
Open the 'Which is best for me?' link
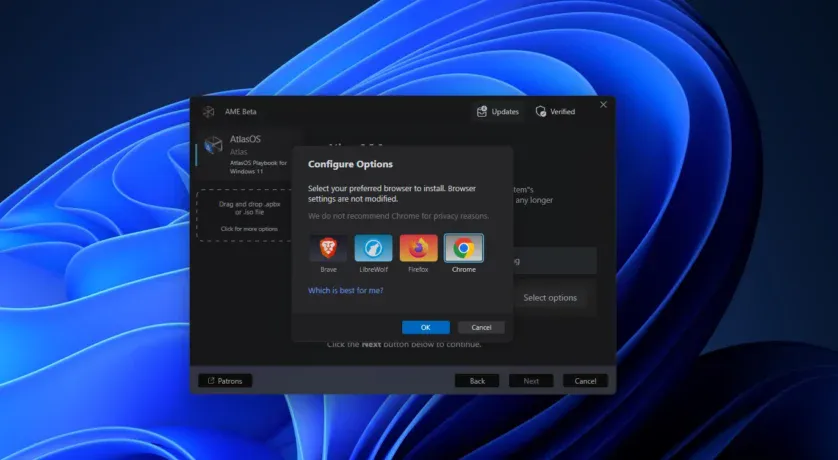click(345, 290)
